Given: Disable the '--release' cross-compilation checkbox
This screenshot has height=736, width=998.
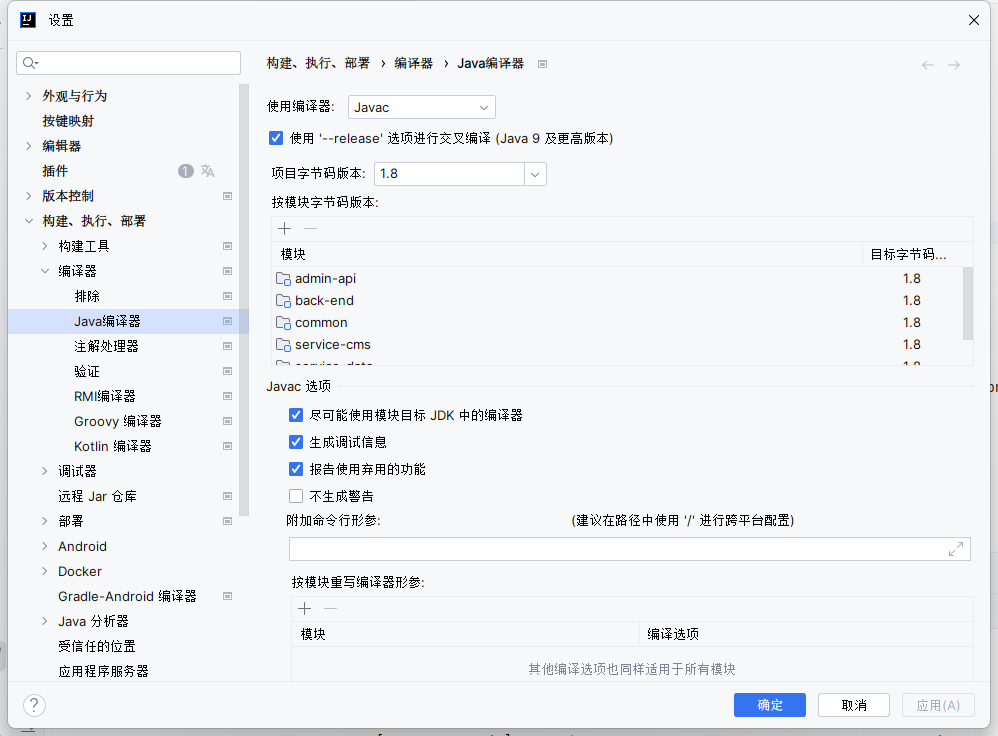Looking at the screenshot, I should 276,138.
